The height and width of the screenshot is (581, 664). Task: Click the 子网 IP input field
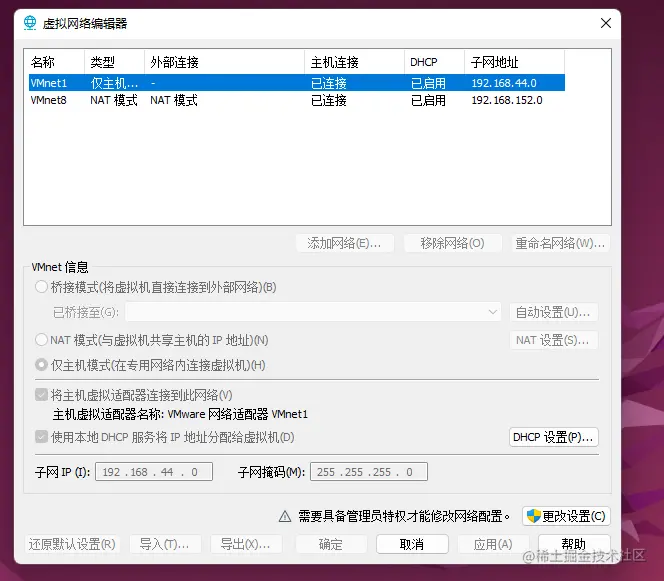point(154,472)
